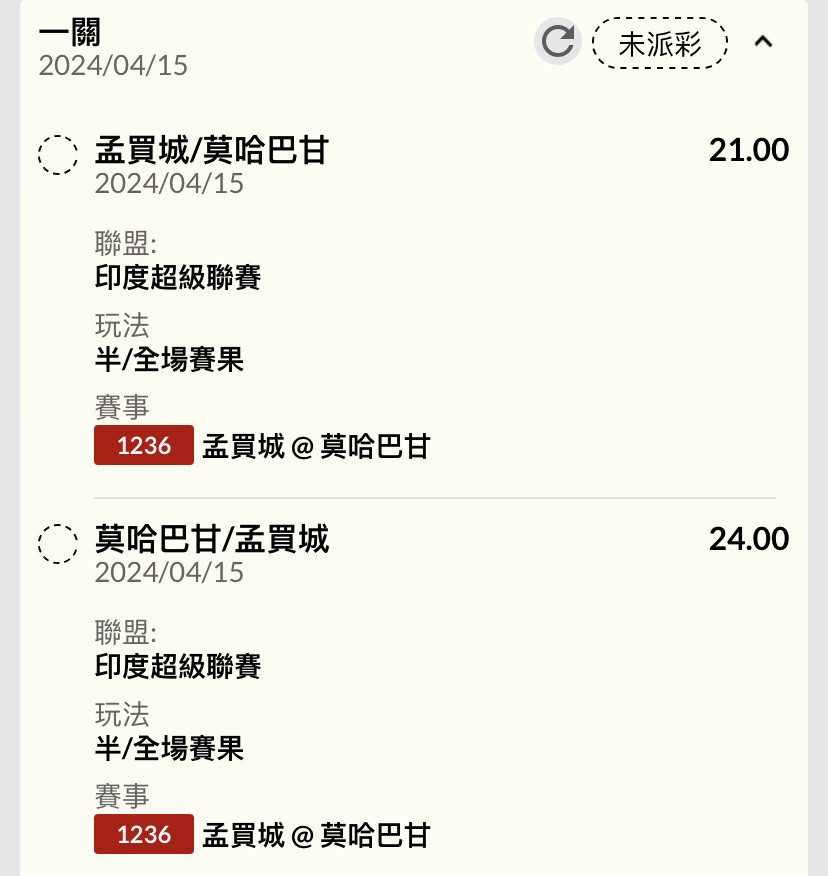
Task: Click the 24.00 odds value
Action: pyautogui.click(x=749, y=539)
